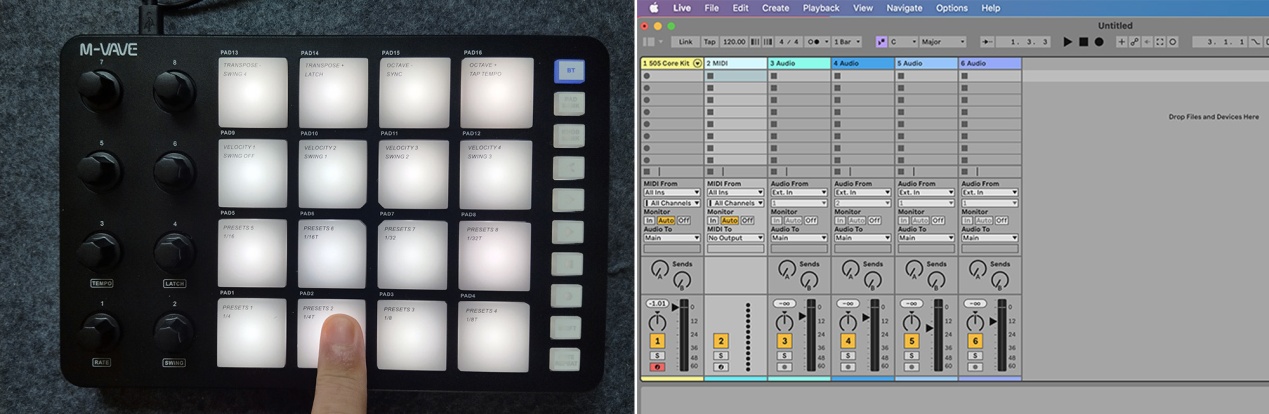Click the M-VAVE BT button
Viewport: 1269px width, 414px height.
[569, 72]
